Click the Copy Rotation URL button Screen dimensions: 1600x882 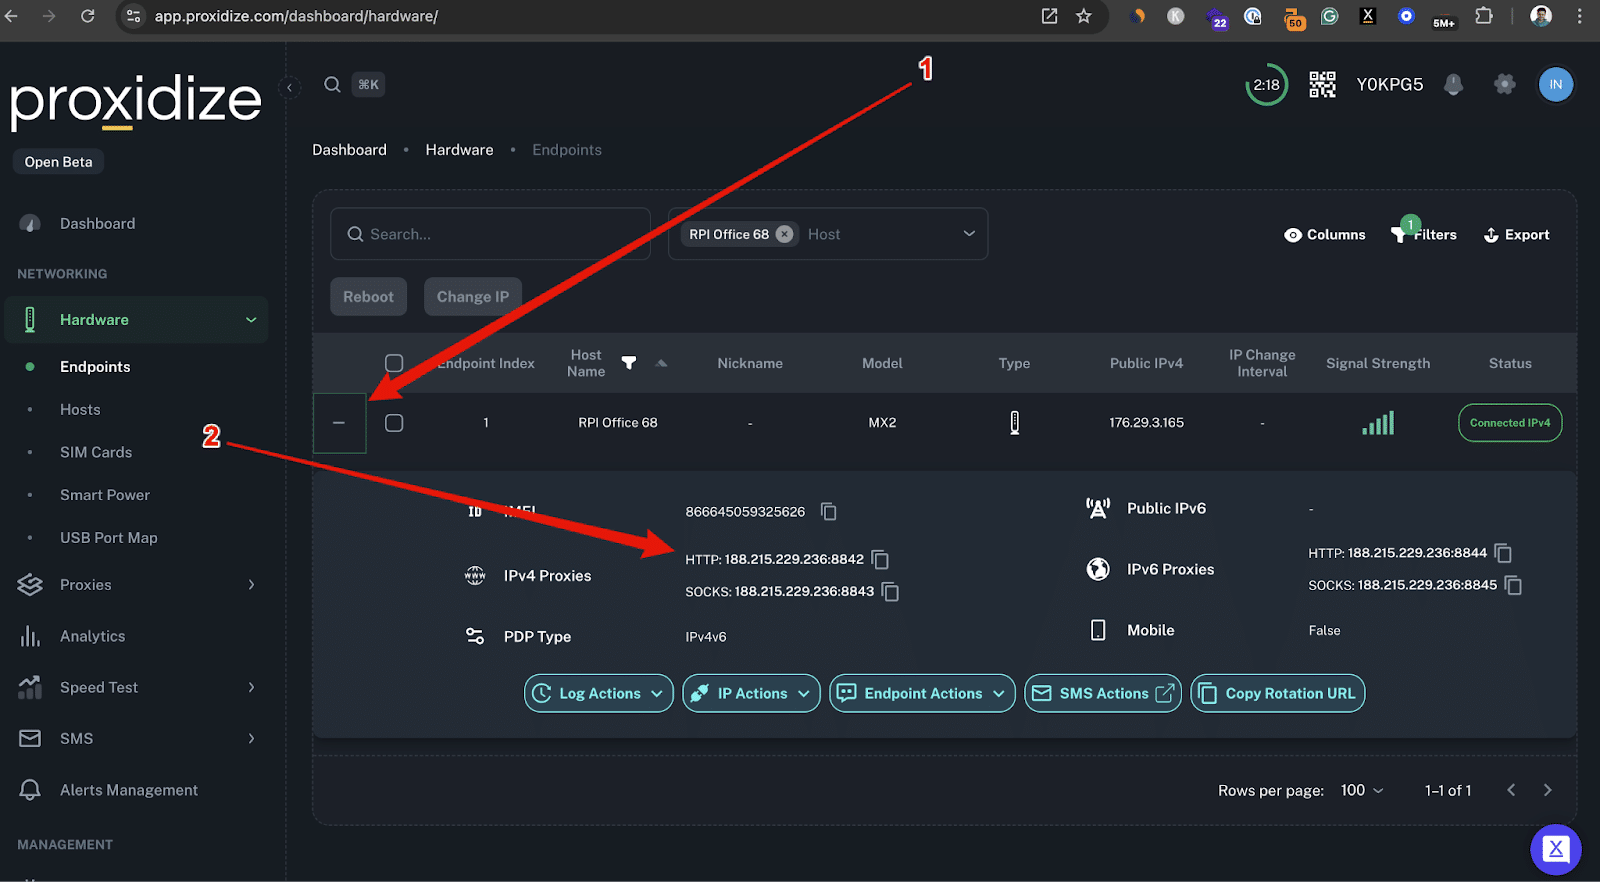click(1277, 693)
